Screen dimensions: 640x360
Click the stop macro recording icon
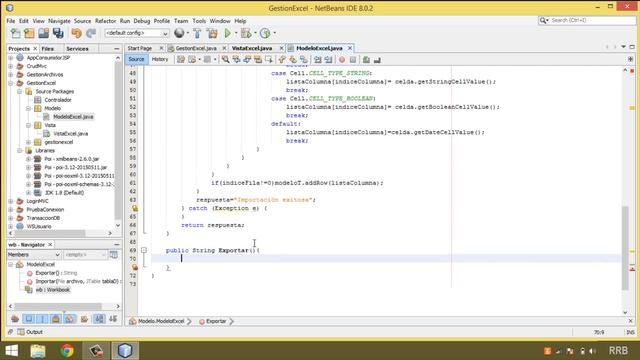353,60
